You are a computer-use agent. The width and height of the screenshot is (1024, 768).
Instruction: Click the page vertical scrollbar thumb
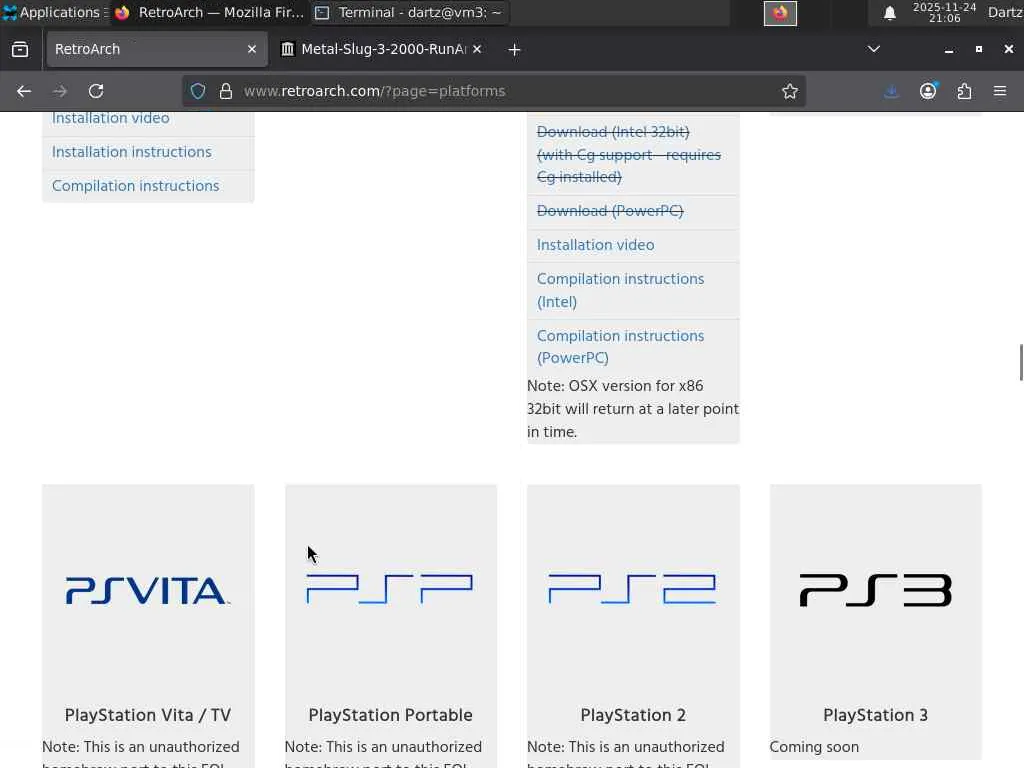coord(1021,362)
